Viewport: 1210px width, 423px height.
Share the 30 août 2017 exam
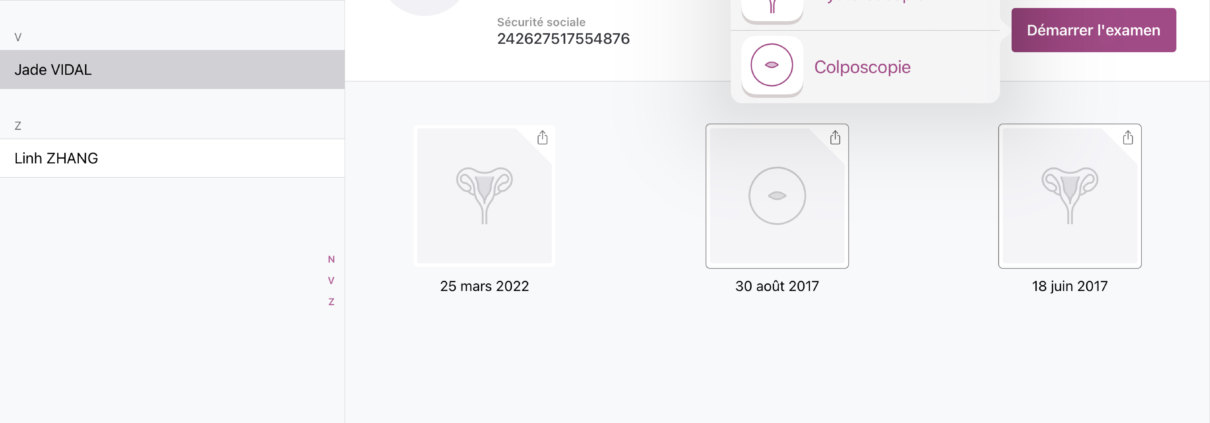[x=835, y=138]
